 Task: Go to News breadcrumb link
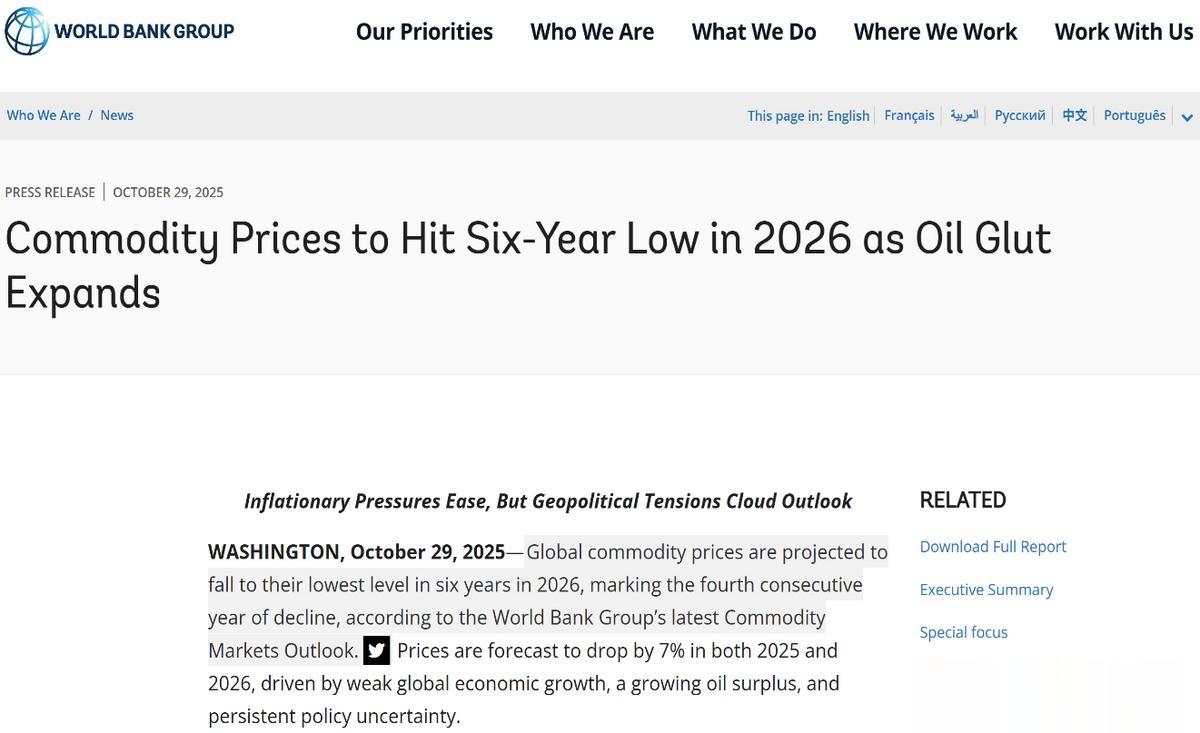(117, 115)
